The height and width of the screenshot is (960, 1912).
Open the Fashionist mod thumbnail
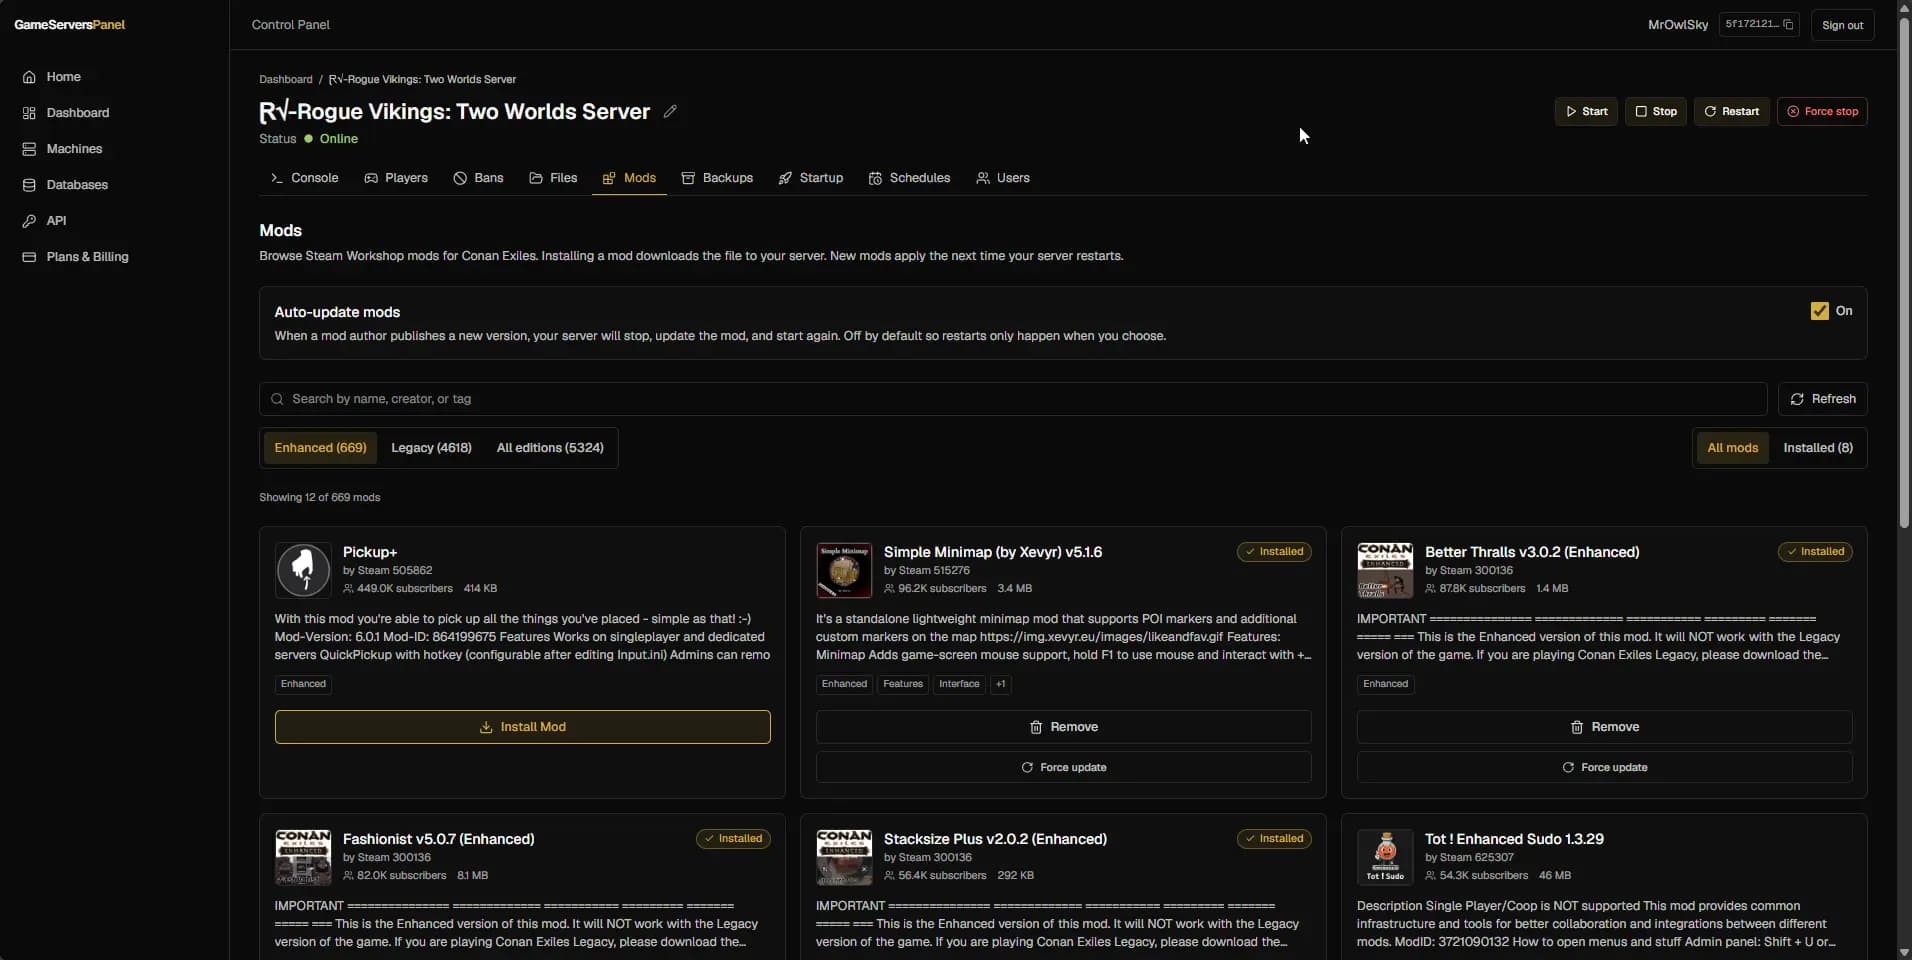tap(303, 857)
